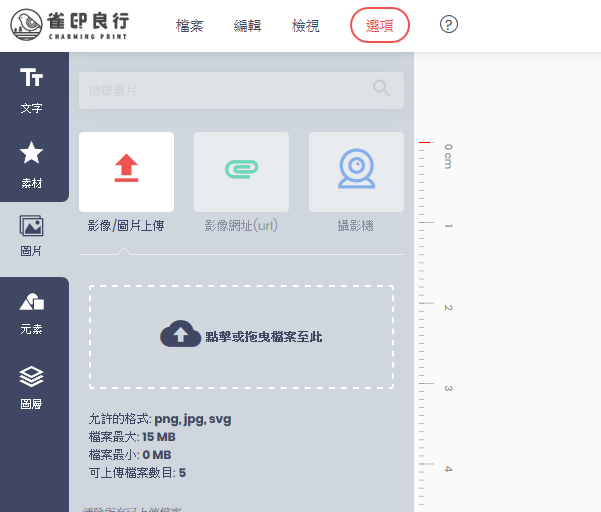Open the 圖層 layers panel
Image resolution: width=601 pixels, height=512 pixels.
click(x=31, y=388)
